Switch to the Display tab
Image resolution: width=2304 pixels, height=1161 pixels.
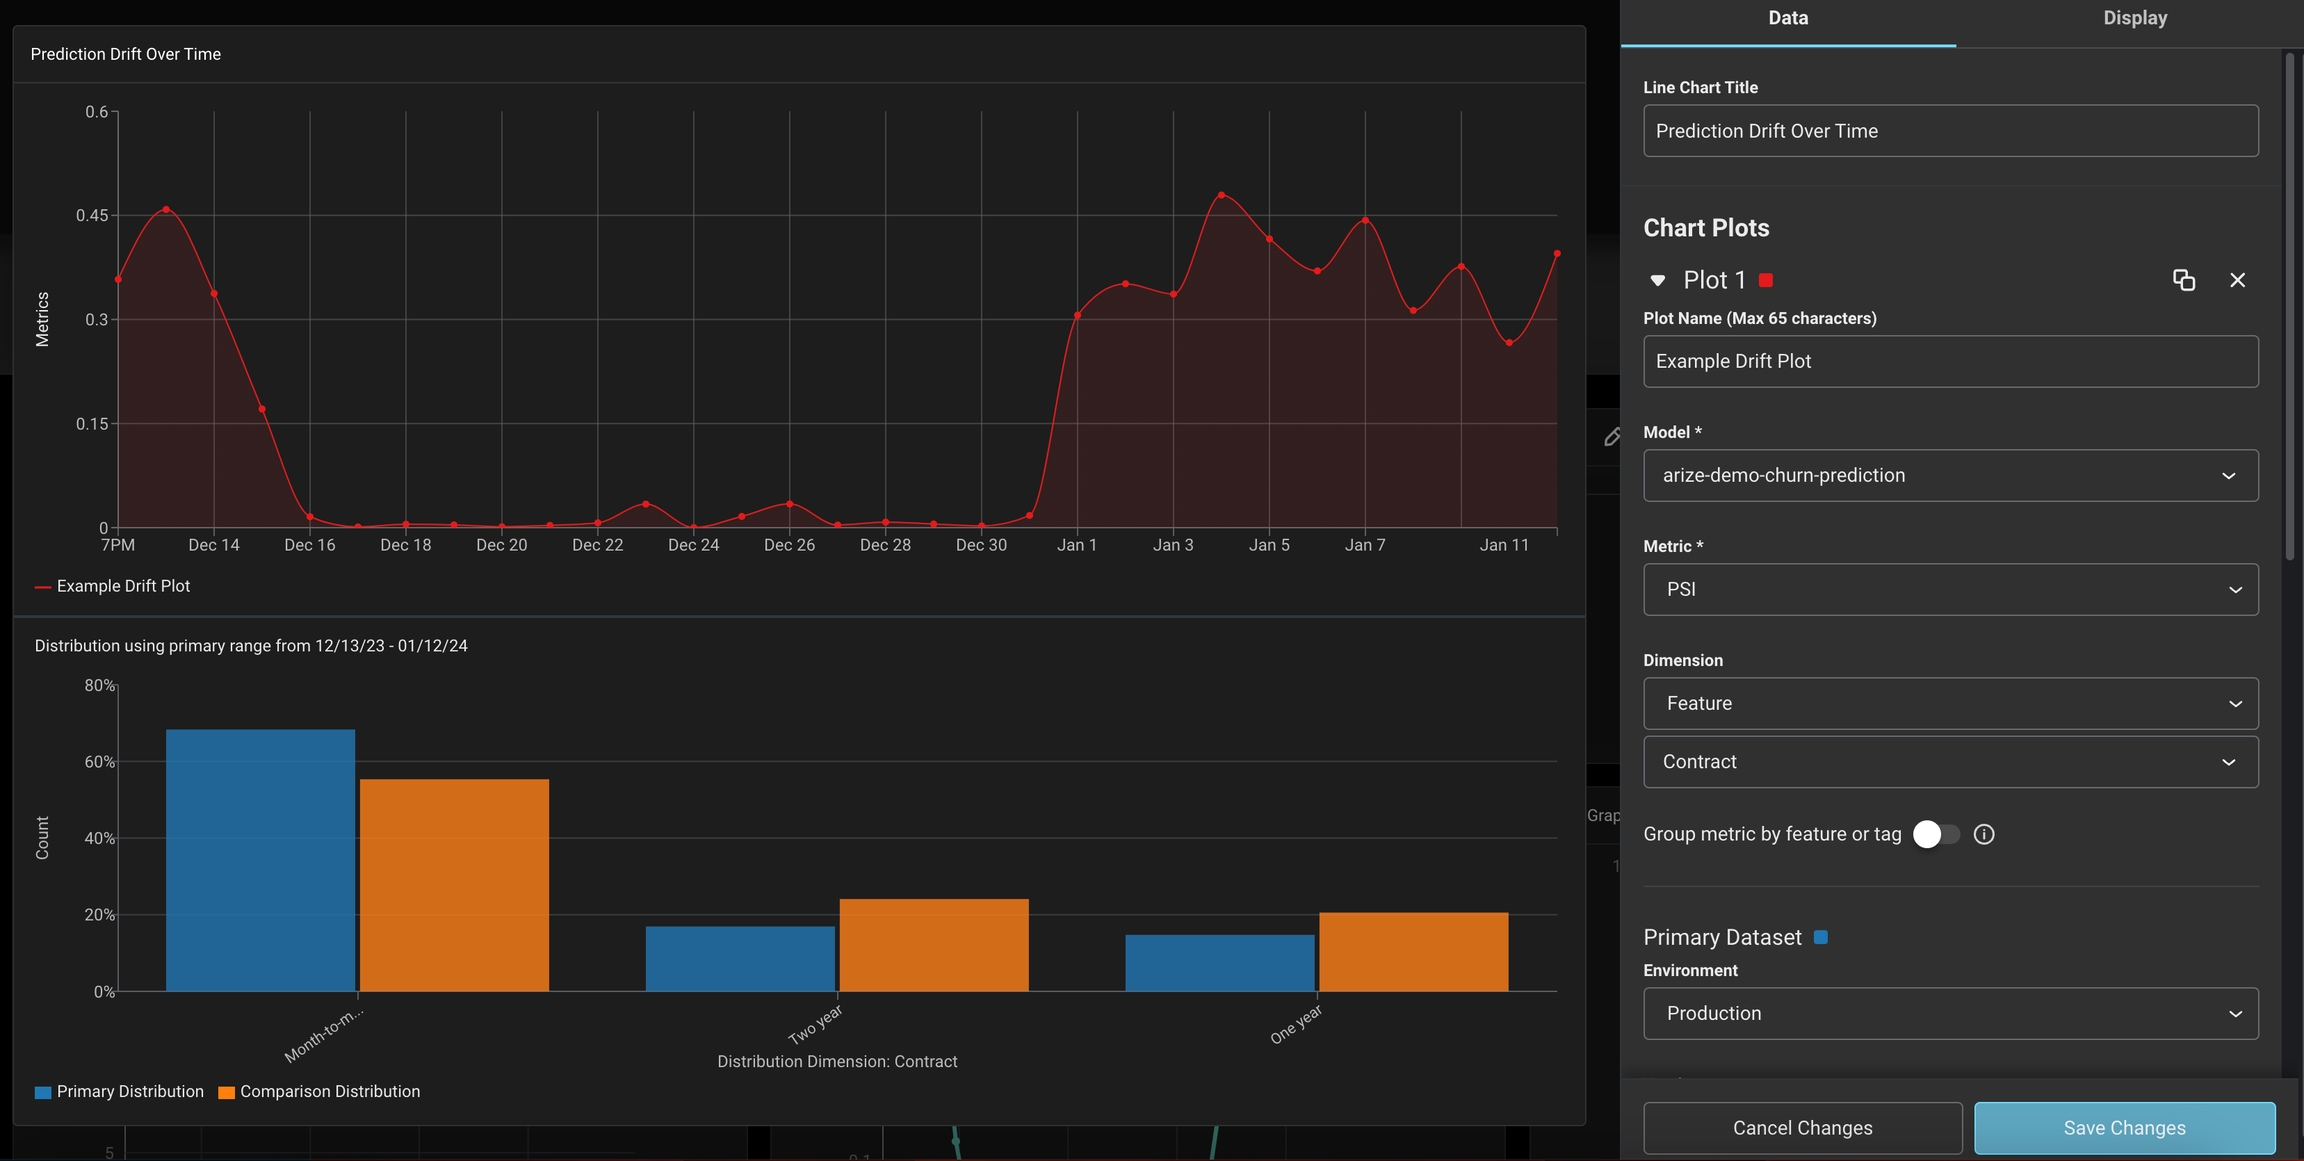tap(2134, 18)
